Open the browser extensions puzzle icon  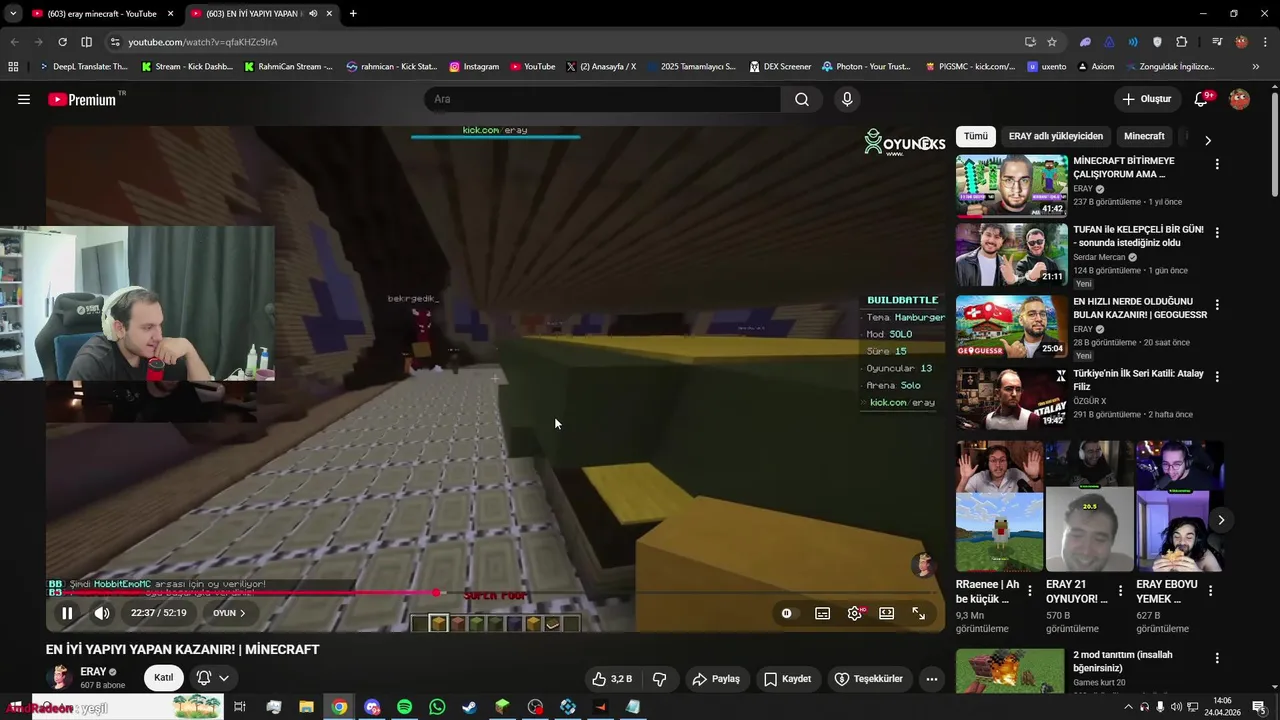(x=1182, y=42)
